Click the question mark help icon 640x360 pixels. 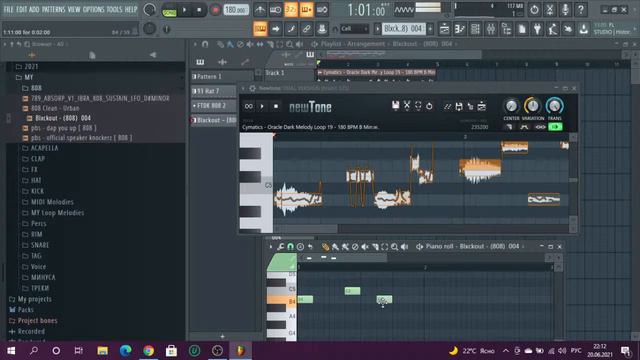tap(580, 9)
